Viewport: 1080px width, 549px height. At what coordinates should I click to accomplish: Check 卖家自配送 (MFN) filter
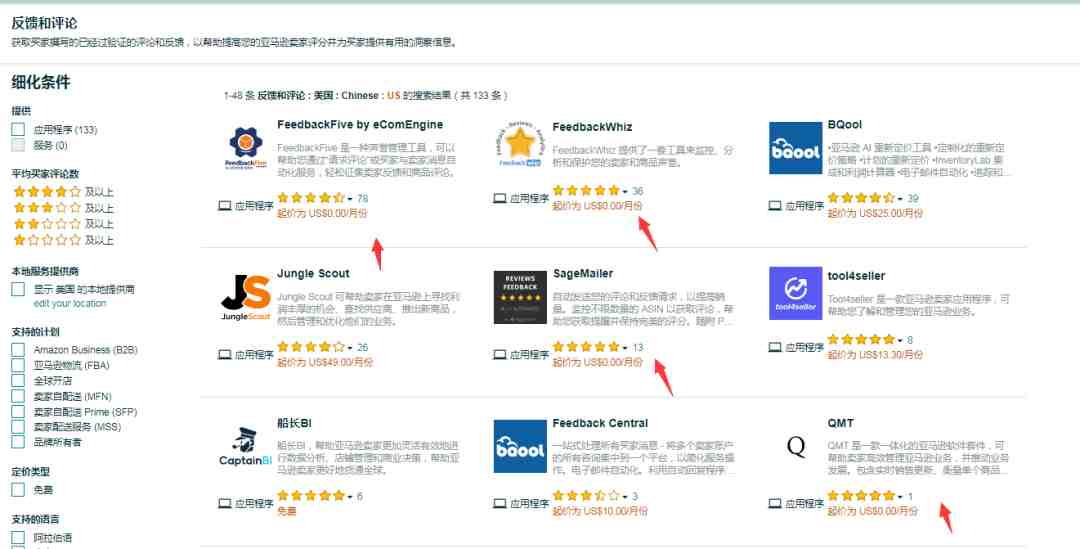click(19, 396)
